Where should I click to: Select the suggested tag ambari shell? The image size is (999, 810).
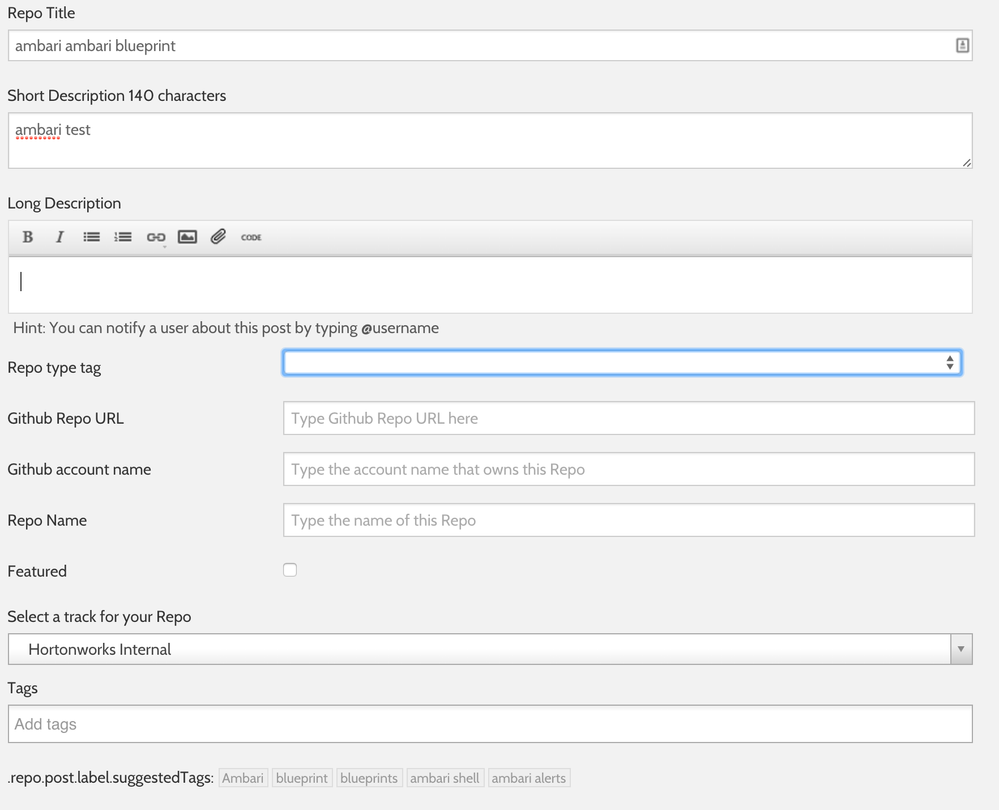(x=445, y=778)
